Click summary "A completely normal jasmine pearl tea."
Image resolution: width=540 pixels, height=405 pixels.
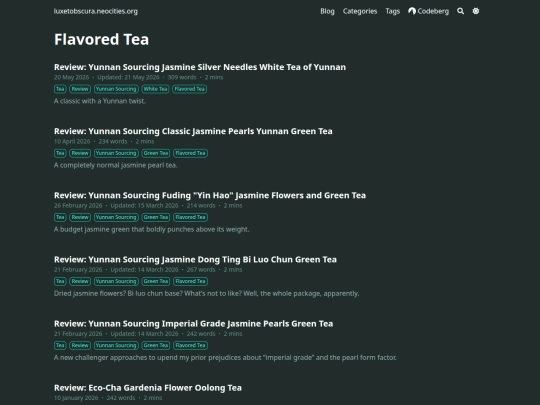coord(116,165)
